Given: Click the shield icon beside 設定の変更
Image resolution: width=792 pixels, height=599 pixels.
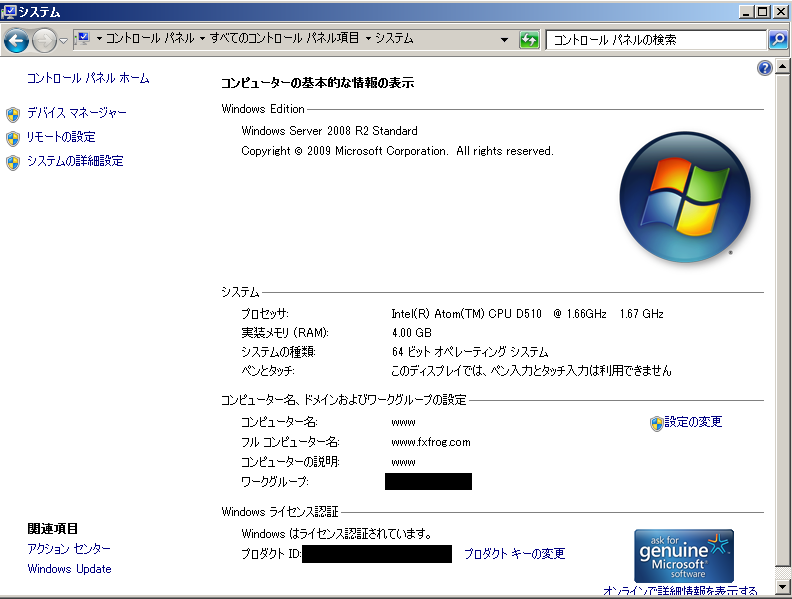Looking at the screenshot, I should coord(656,423).
